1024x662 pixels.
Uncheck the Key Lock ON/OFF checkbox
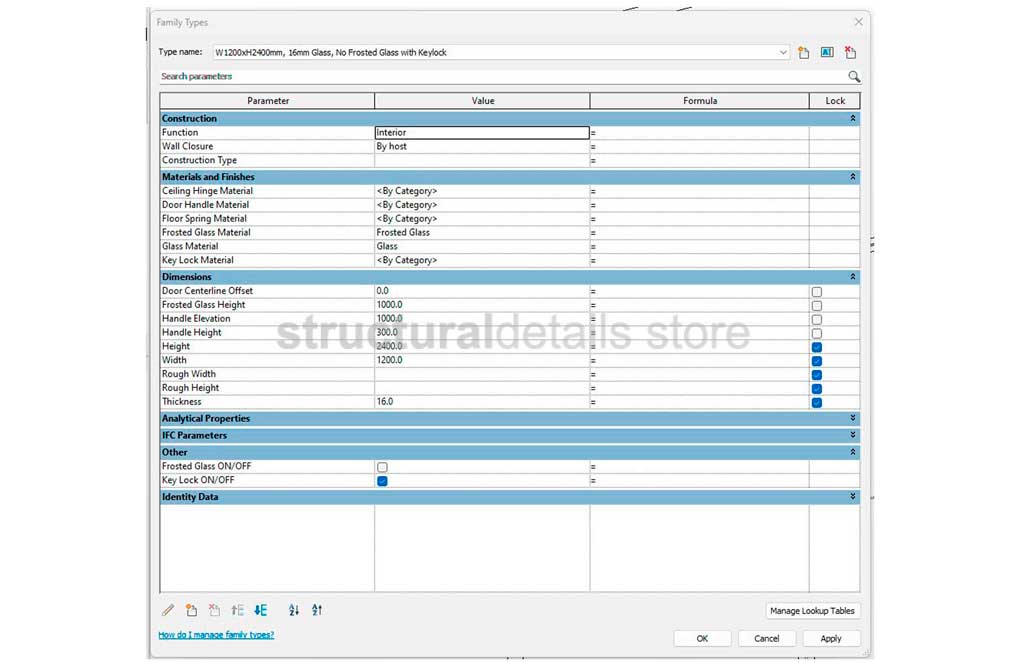[x=382, y=481]
